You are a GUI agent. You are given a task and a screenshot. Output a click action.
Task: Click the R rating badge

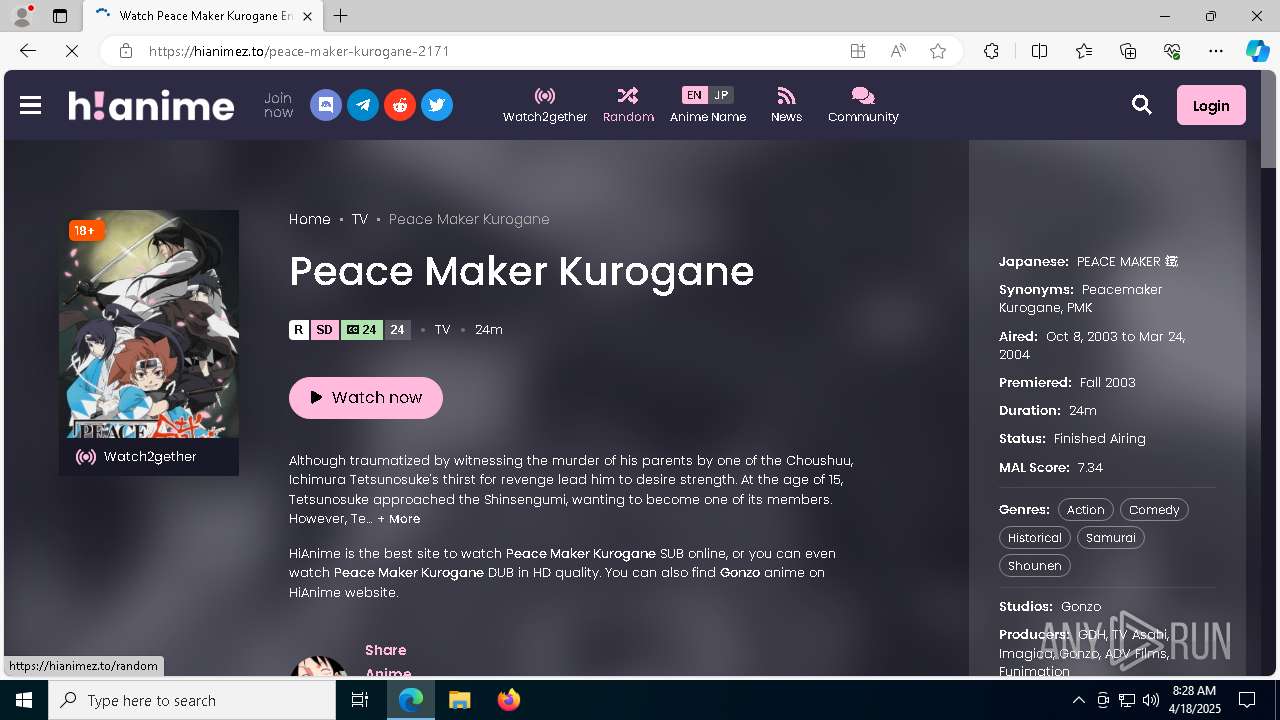click(x=298, y=330)
